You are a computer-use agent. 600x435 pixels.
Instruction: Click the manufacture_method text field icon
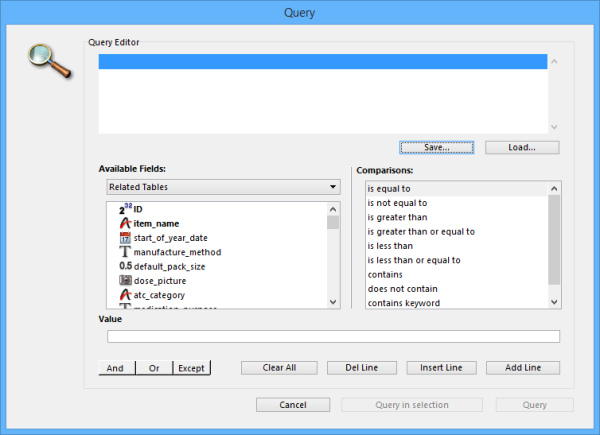click(125, 252)
